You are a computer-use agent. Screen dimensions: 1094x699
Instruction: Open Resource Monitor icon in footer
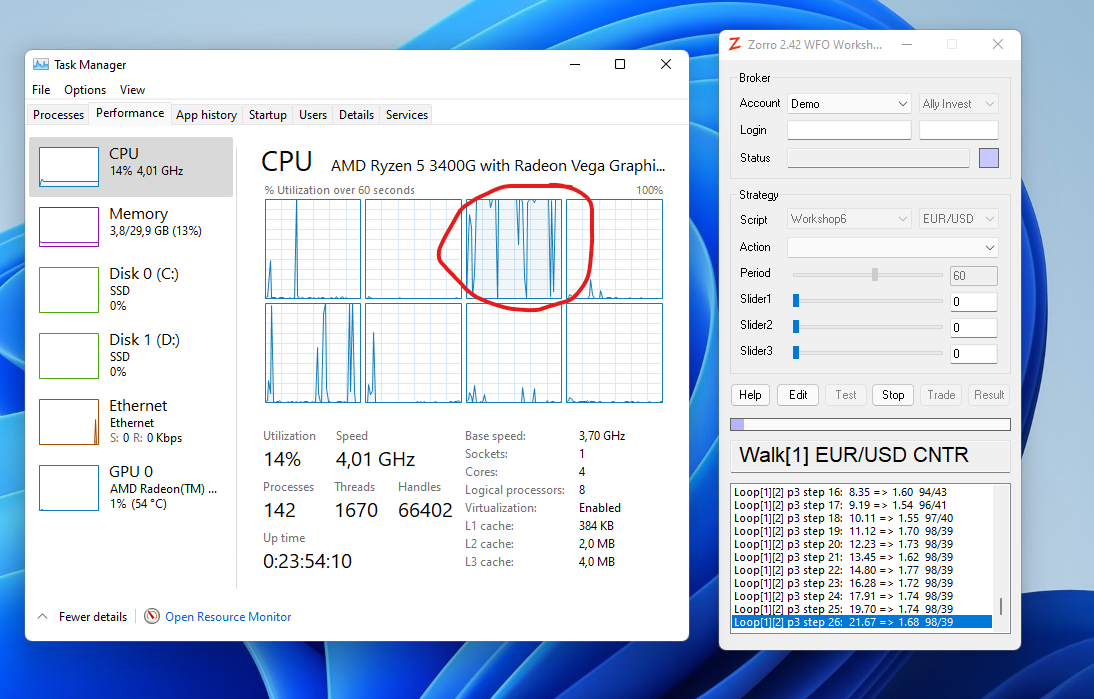pos(152,617)
